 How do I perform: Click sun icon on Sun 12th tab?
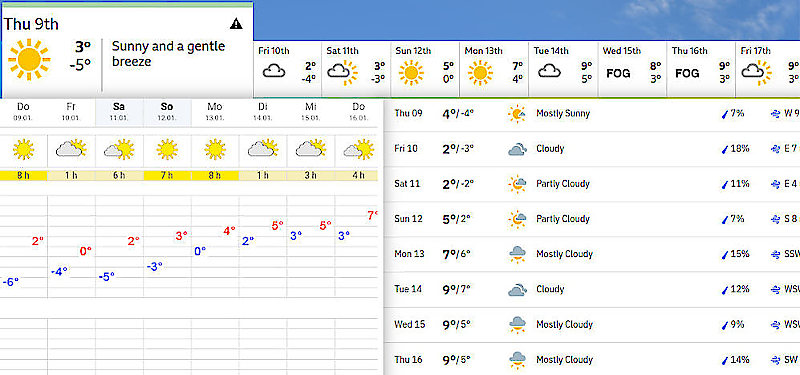pyautogui.click(x=411, y=72)
